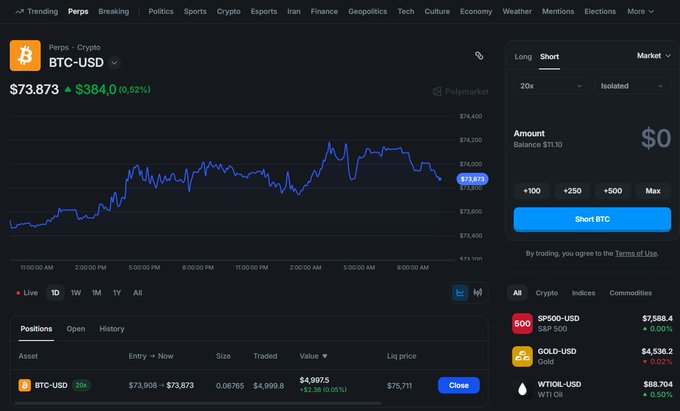Open the Isolated margin mode dropdown
680x411 pixels.
(x=632, y=86)
